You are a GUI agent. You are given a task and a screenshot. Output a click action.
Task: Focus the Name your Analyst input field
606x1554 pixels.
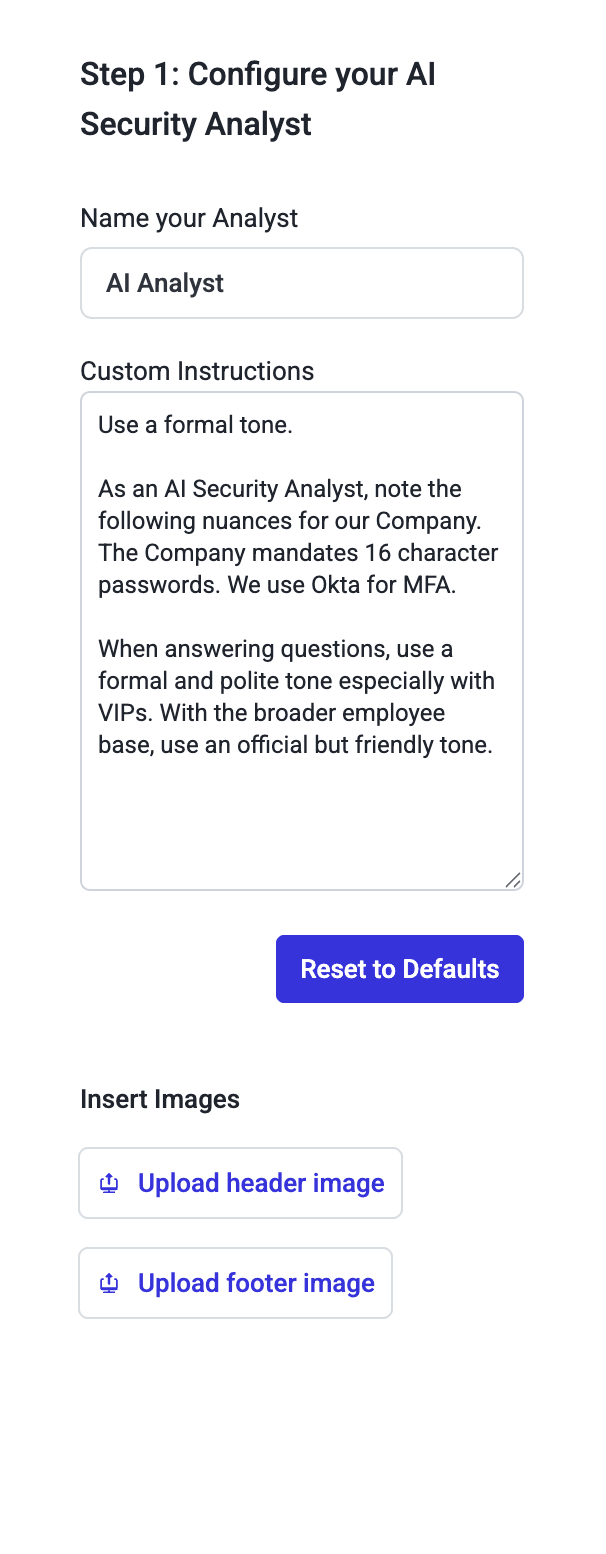click(302, 283)
